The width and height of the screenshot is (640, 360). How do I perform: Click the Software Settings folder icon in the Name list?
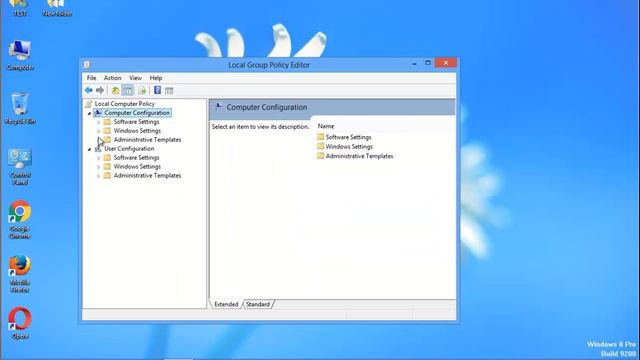click(x=320, y=137)
